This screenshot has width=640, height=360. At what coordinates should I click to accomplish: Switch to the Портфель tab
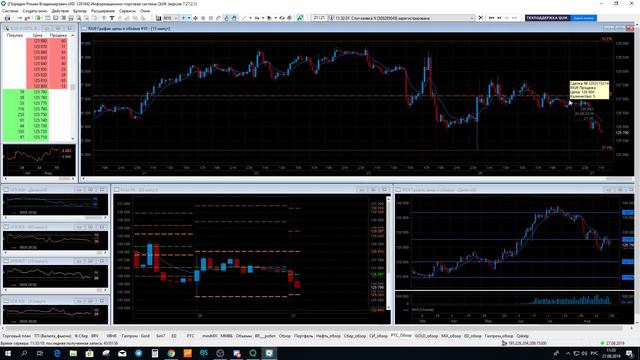click(304, 336)
